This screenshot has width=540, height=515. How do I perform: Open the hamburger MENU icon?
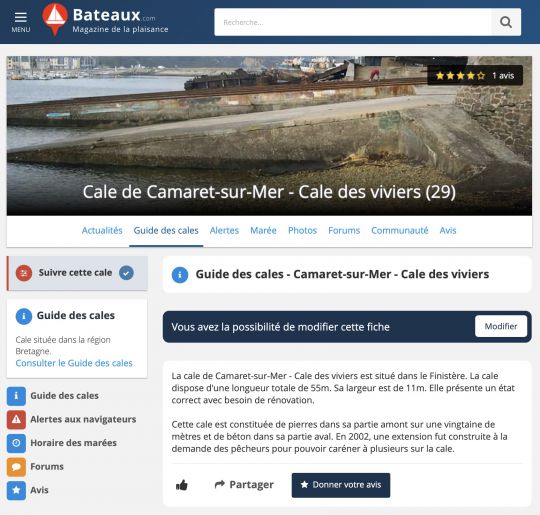[21, 22]
